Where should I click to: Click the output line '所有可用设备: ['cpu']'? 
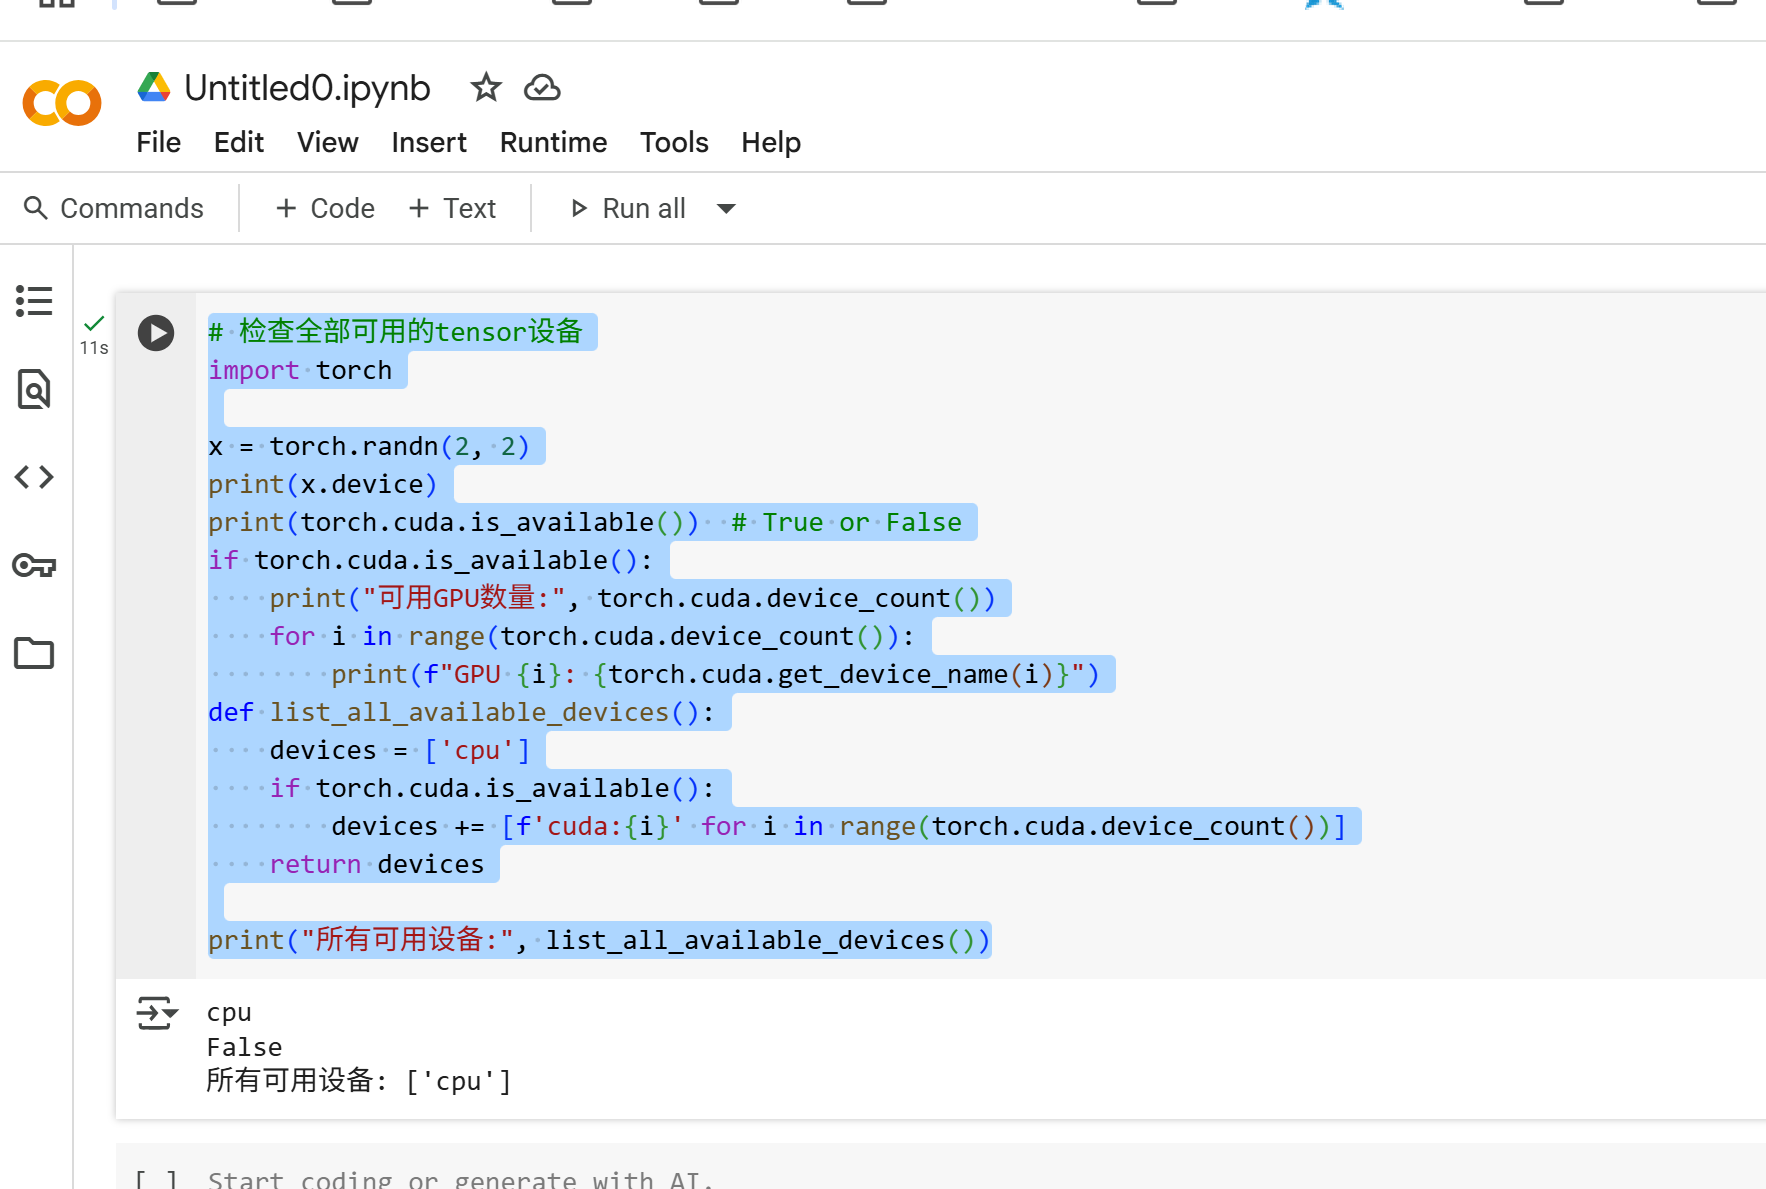click(x=359, y=1081)
